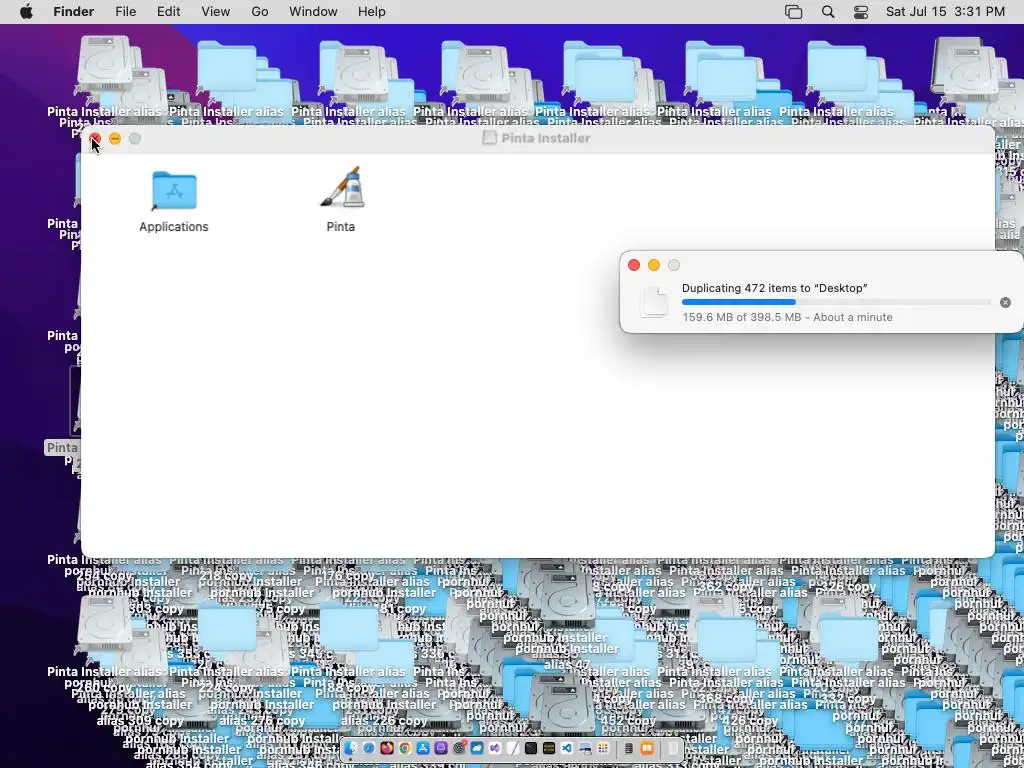Click the "Pinta" label under the app icon
The width and height of the screenshot is (1024, 768).
click(341, 227)
